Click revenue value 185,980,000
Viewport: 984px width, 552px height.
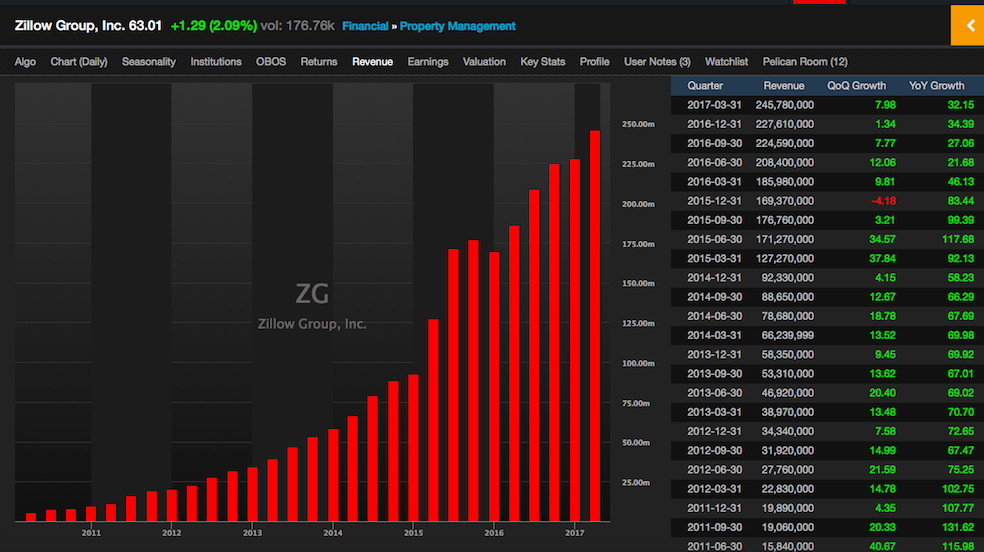pos(784,182)
